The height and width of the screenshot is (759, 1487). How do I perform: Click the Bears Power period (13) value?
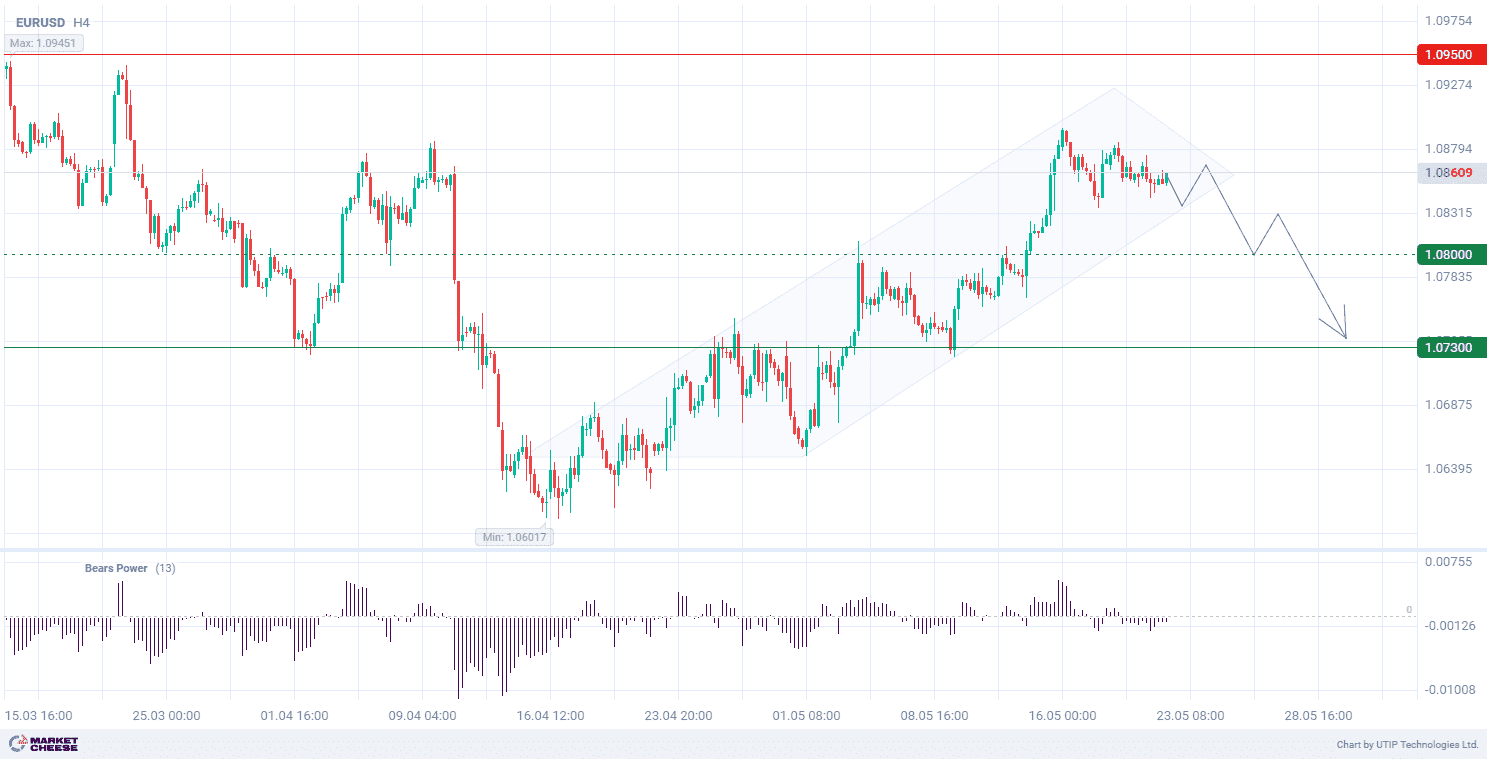coord(166,568)
